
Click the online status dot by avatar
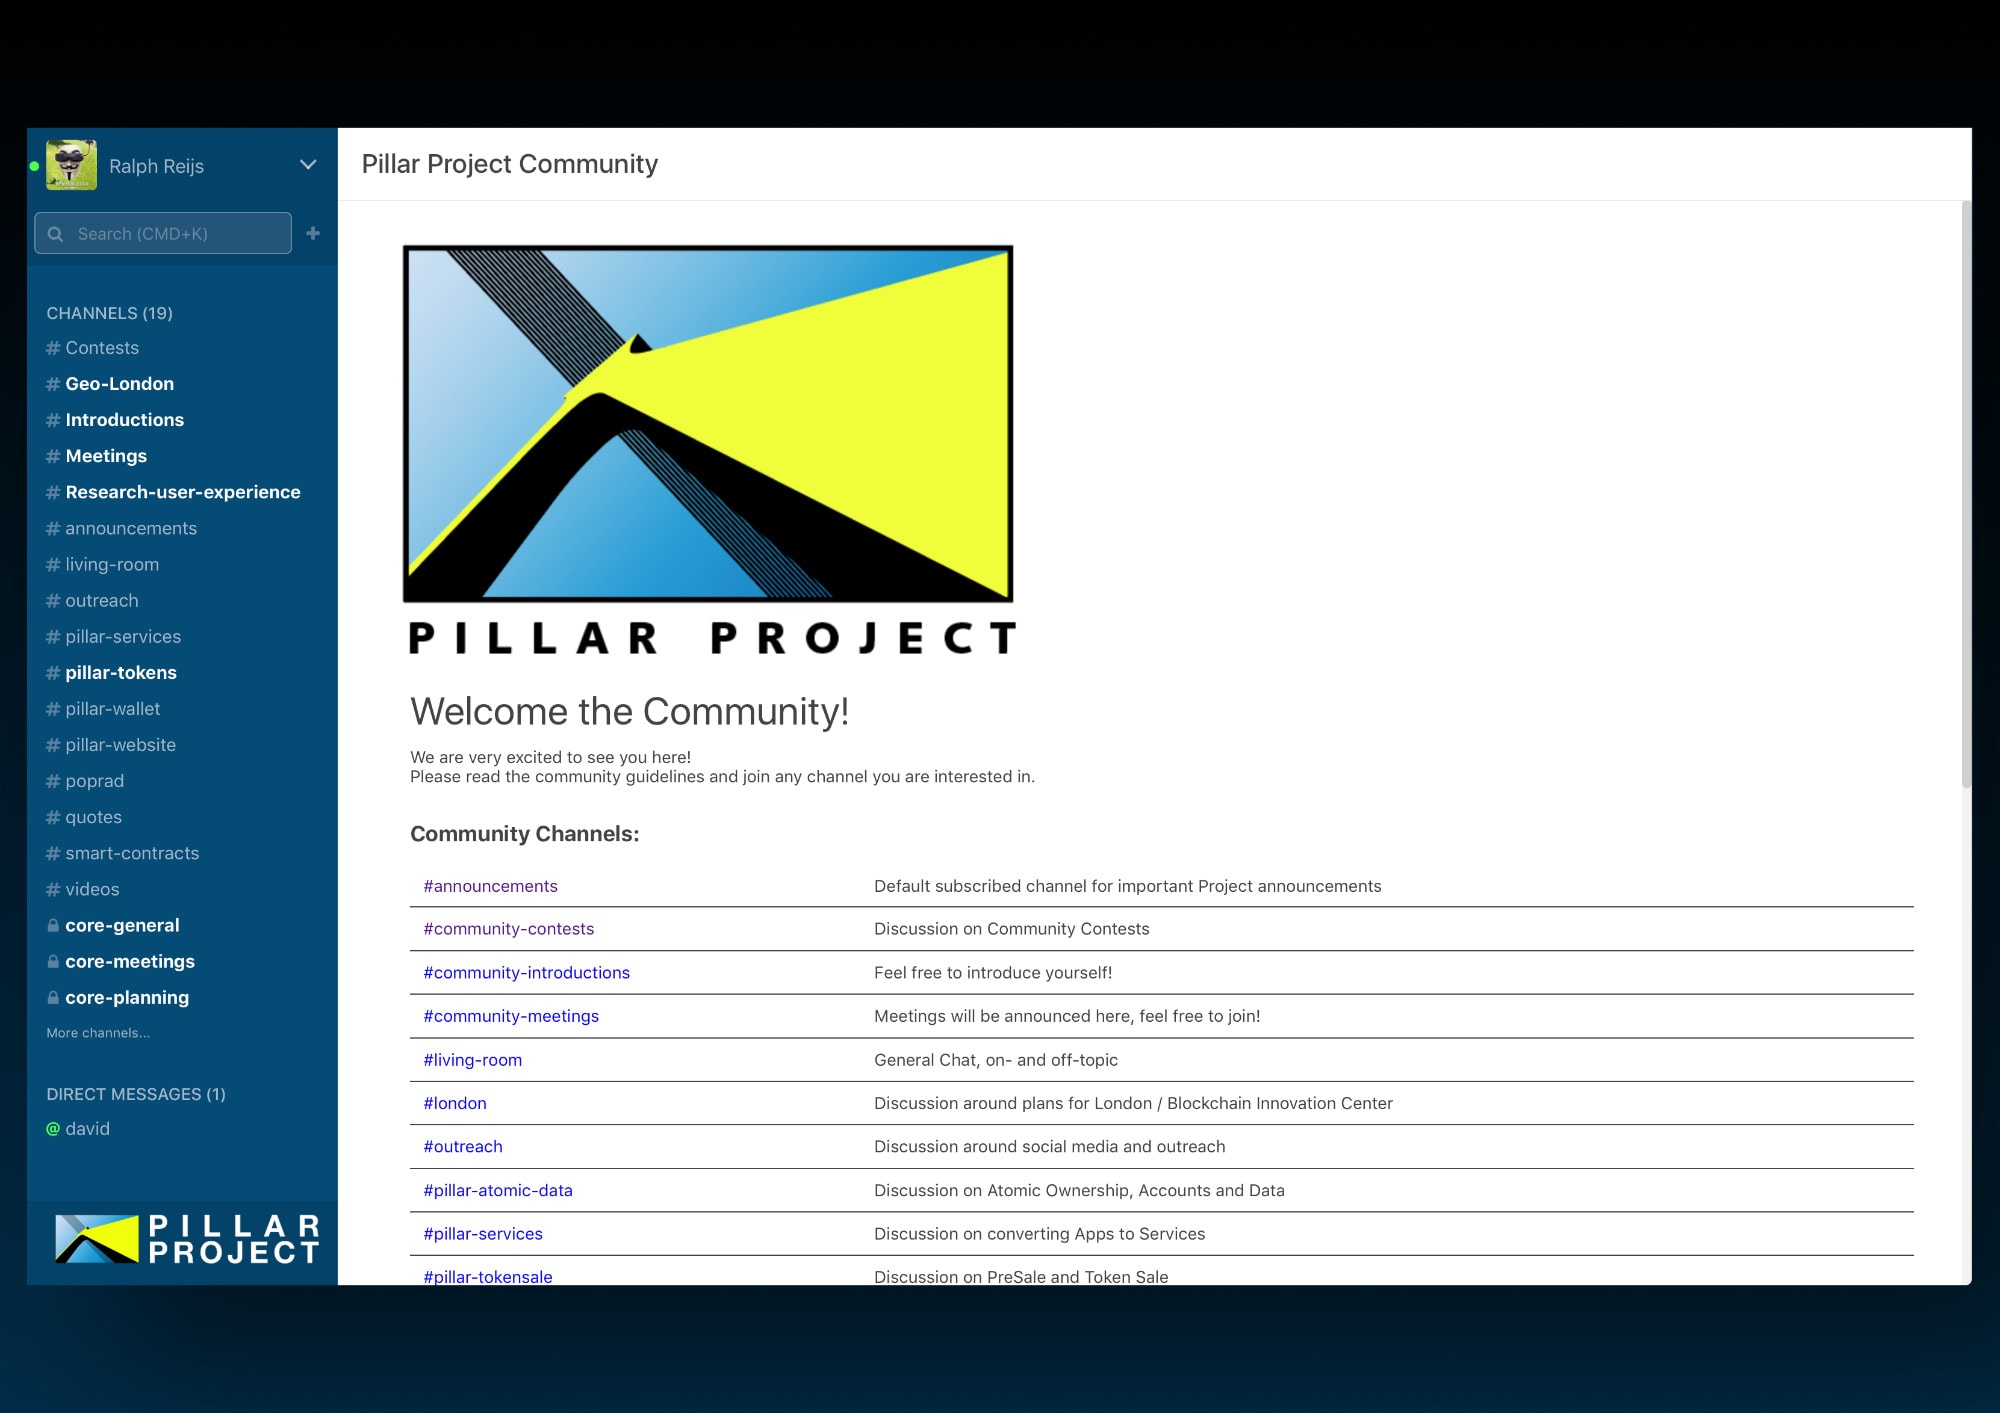pos(34,166)
